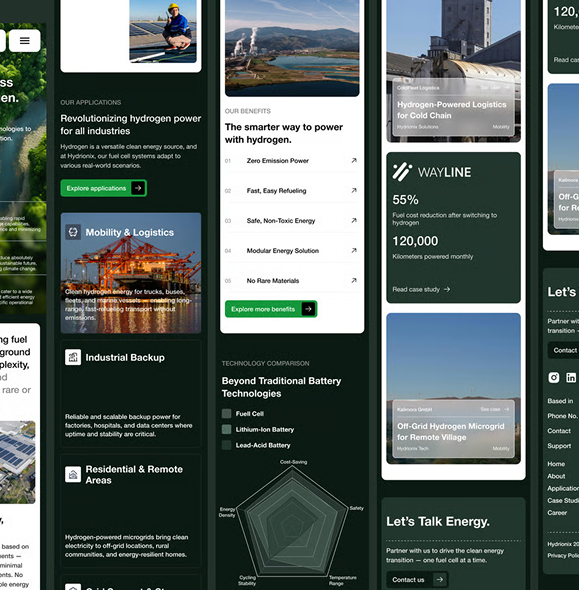Toggle the Lead-Acid Battery legend box

click(226, 445)
